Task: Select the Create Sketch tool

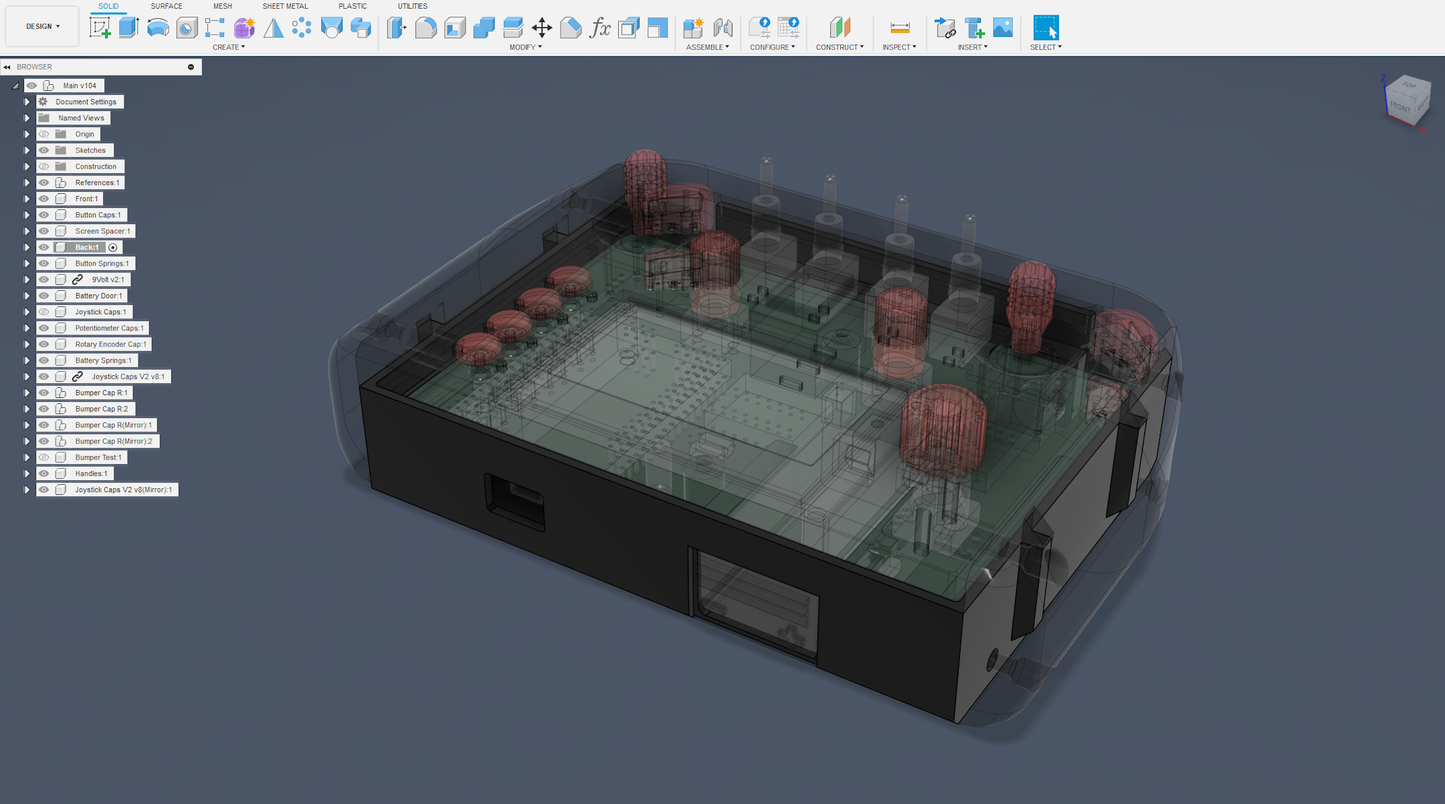Action: click(x=100, y=27)
